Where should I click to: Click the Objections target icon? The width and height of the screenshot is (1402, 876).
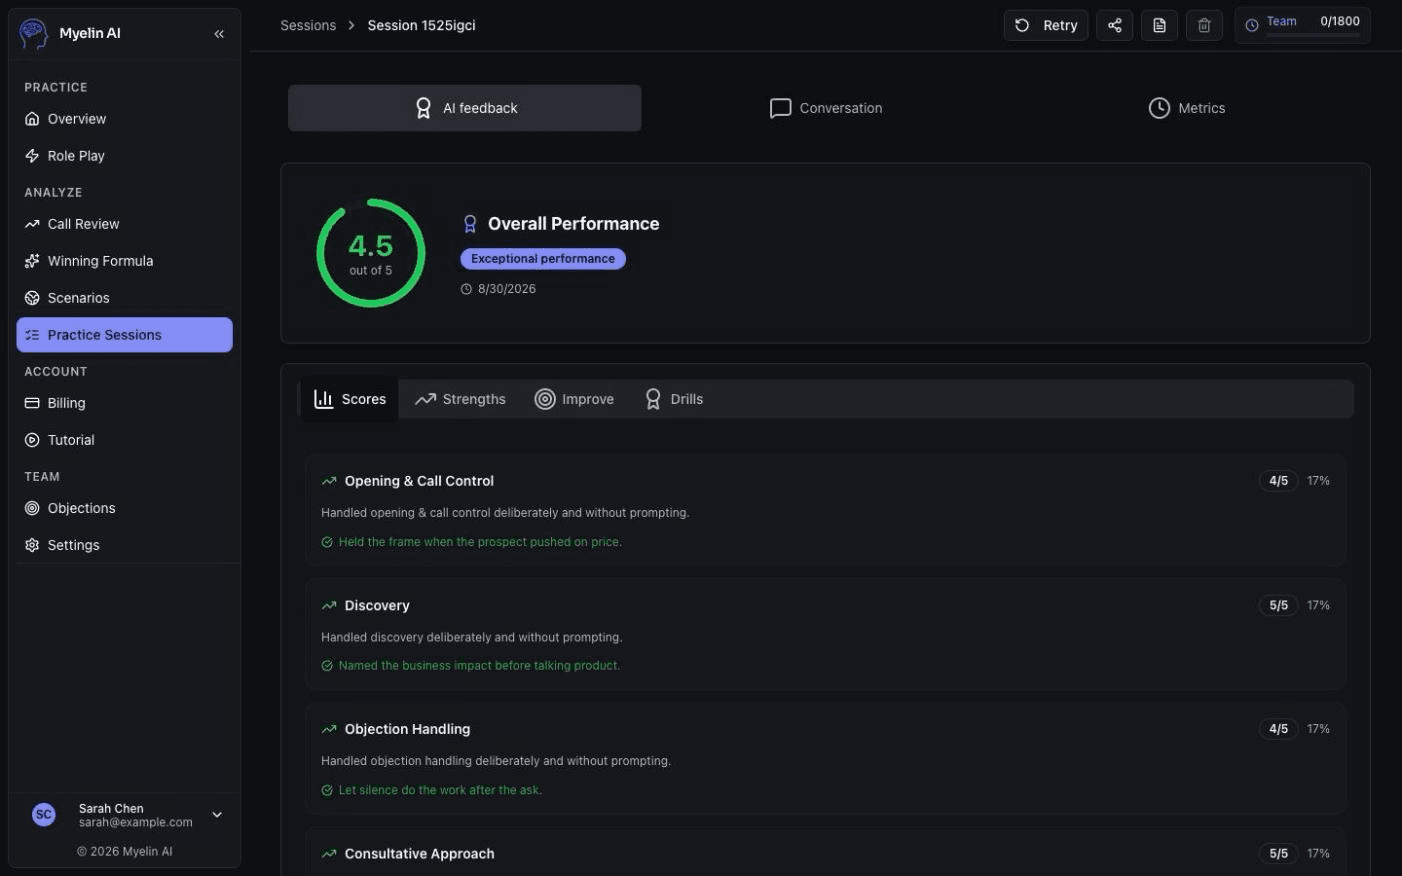click(x=32, y=508)
